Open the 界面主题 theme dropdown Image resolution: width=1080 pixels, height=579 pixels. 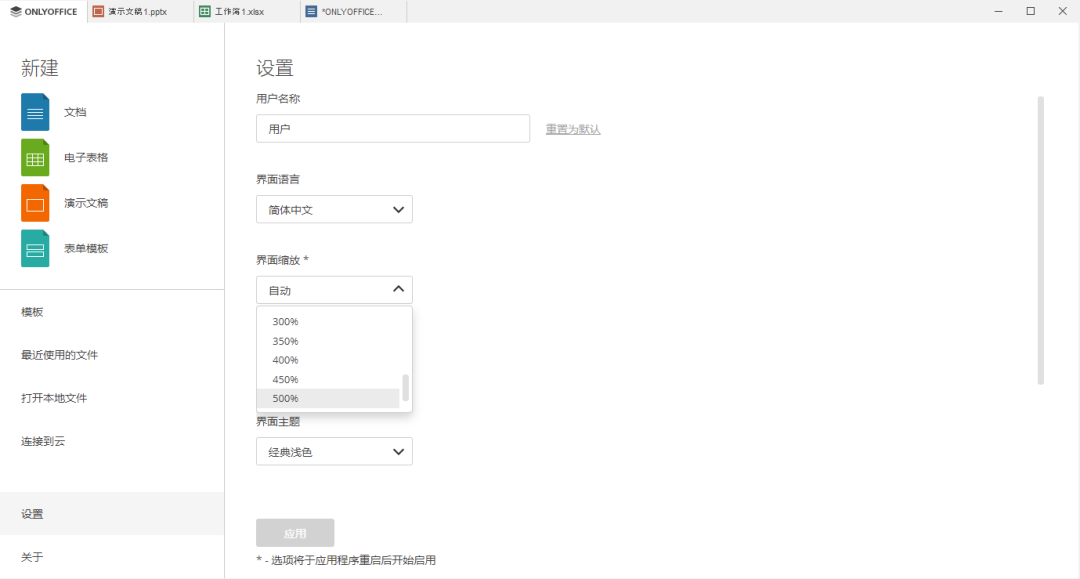click(334, 451)
